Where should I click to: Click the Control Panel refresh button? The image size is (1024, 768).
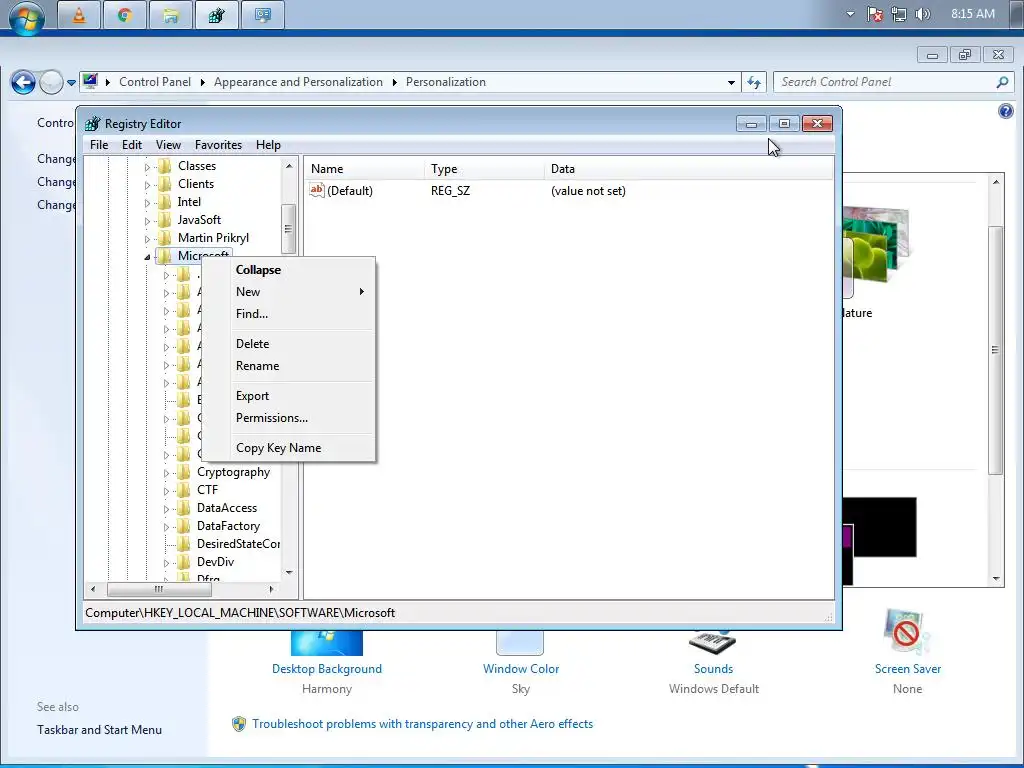(x=754, y=82)
